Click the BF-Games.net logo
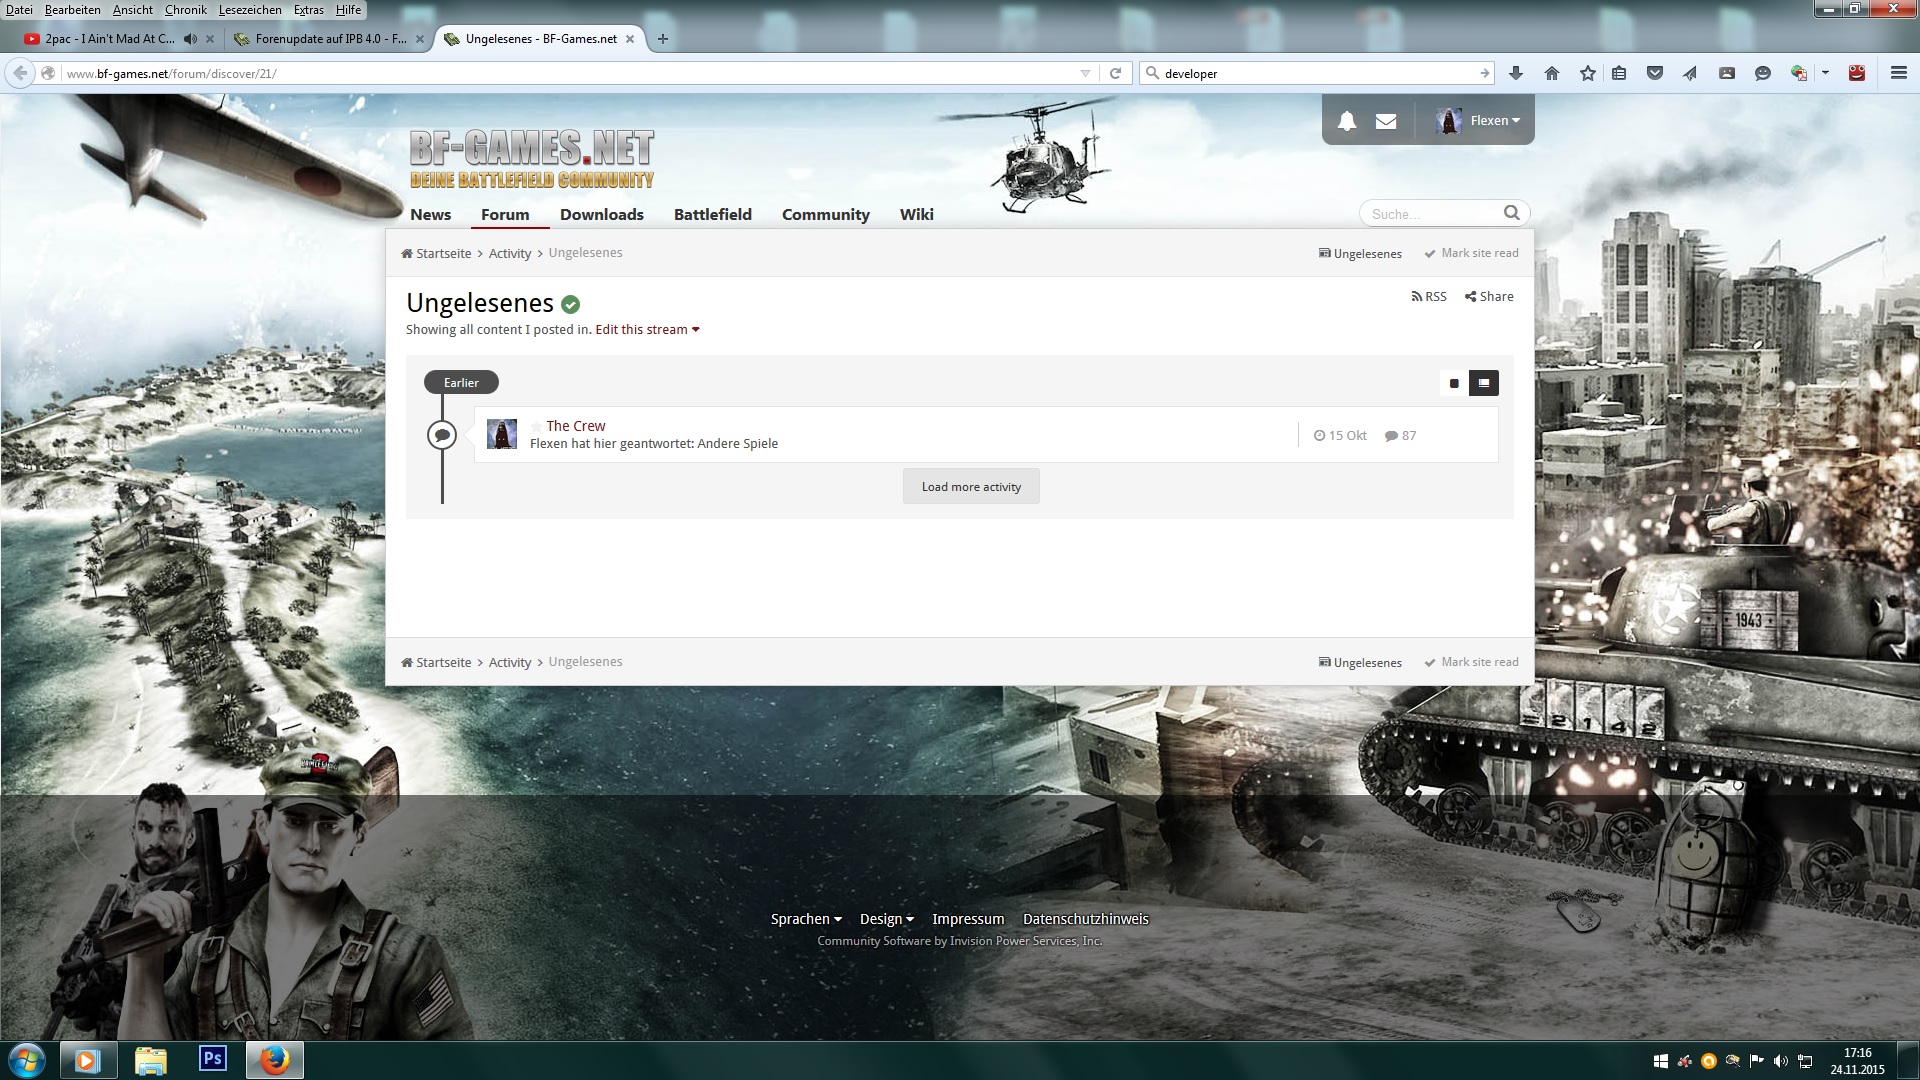This screenshot has height=1080, width=1920. [531, 158]
